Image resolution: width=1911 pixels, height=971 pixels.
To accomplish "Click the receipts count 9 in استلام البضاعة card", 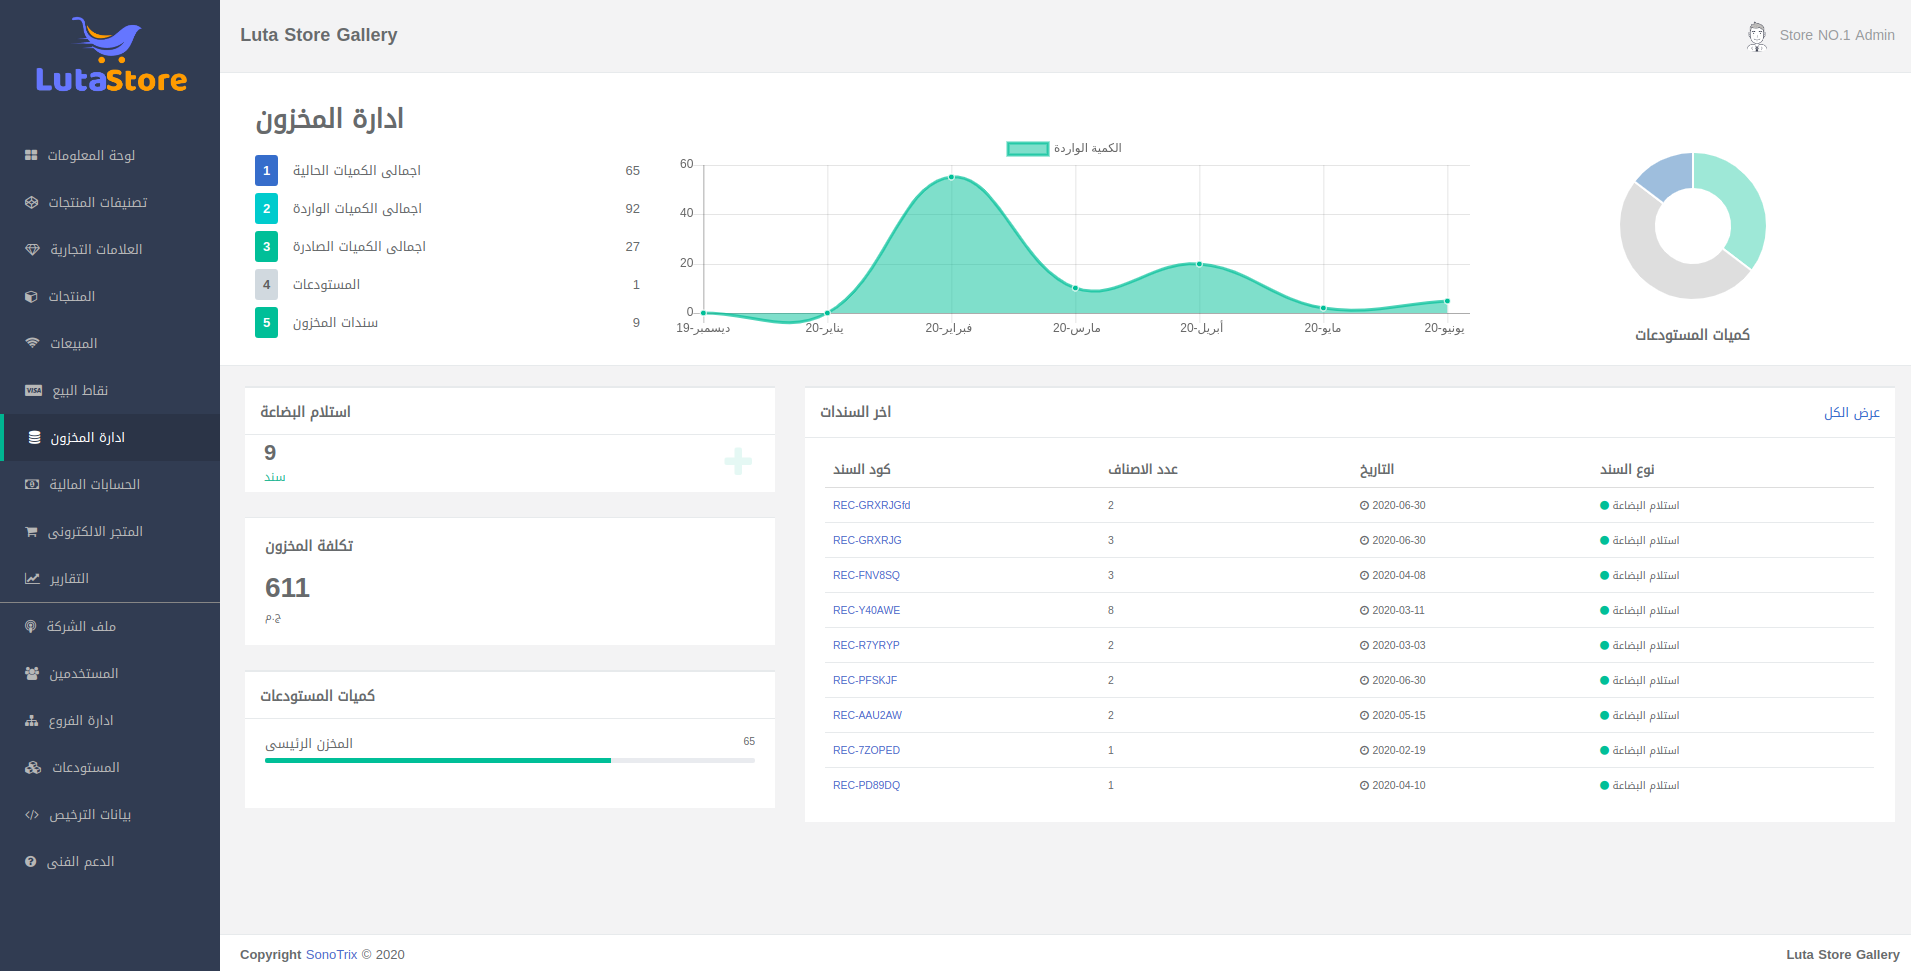I will [x=270, y=453].
